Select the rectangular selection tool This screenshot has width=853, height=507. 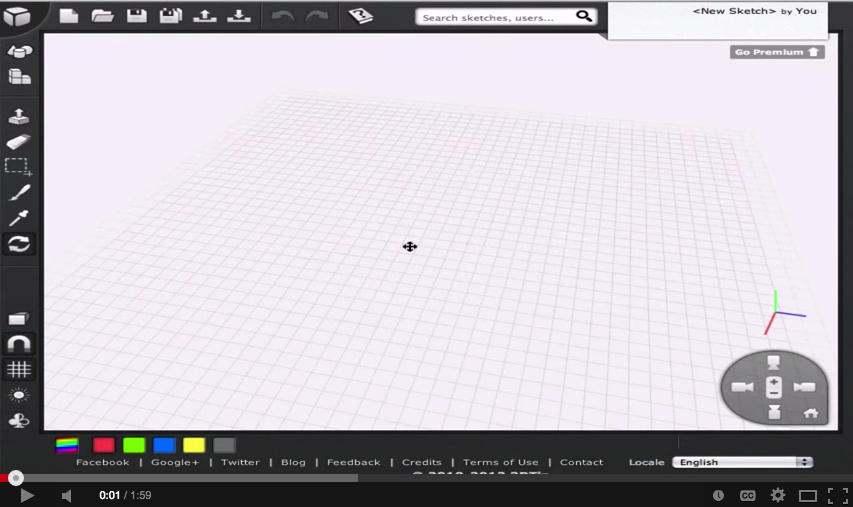coord(18,167)
